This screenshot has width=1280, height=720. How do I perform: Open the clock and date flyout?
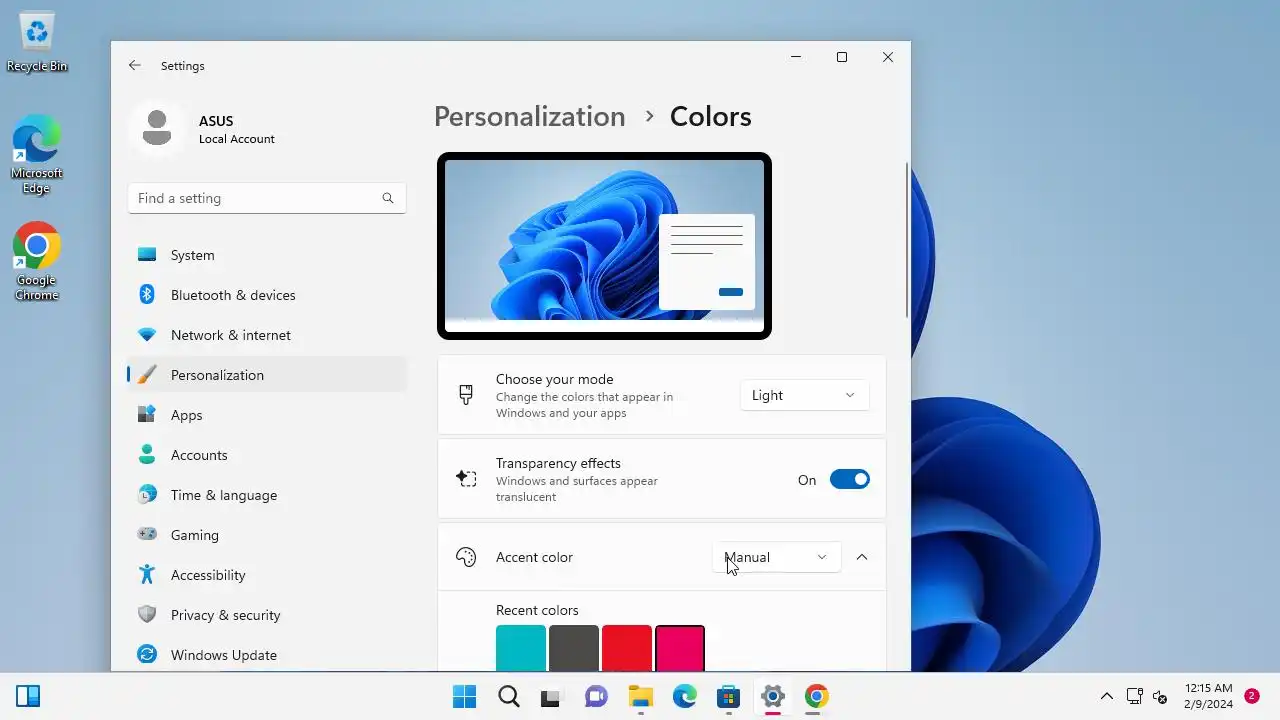1208,696
